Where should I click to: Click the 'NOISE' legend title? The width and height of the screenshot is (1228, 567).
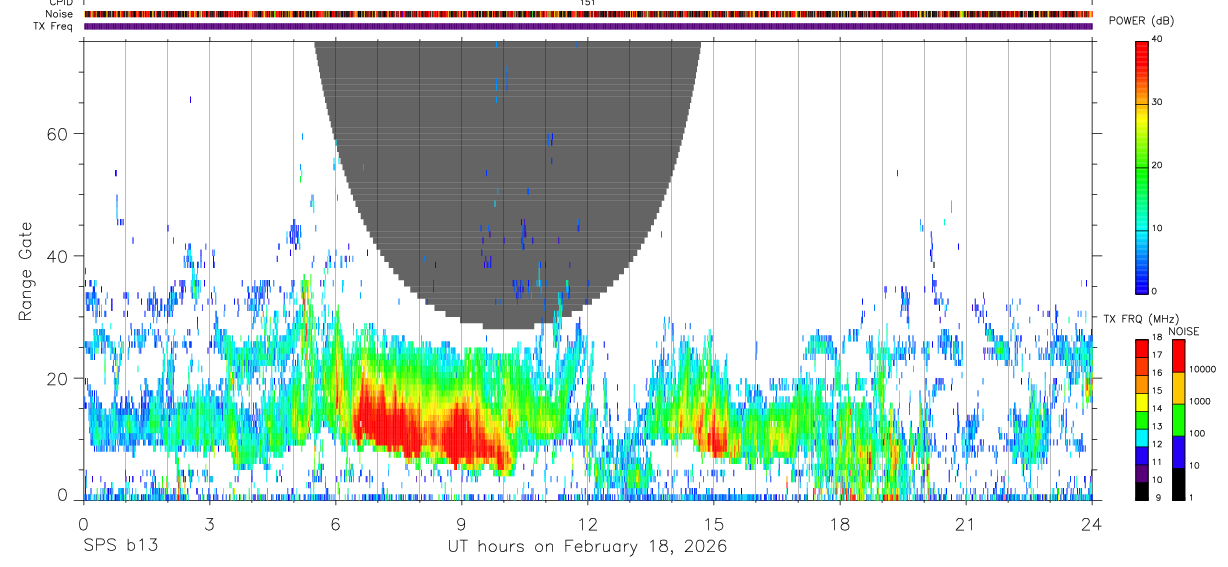1183,331
